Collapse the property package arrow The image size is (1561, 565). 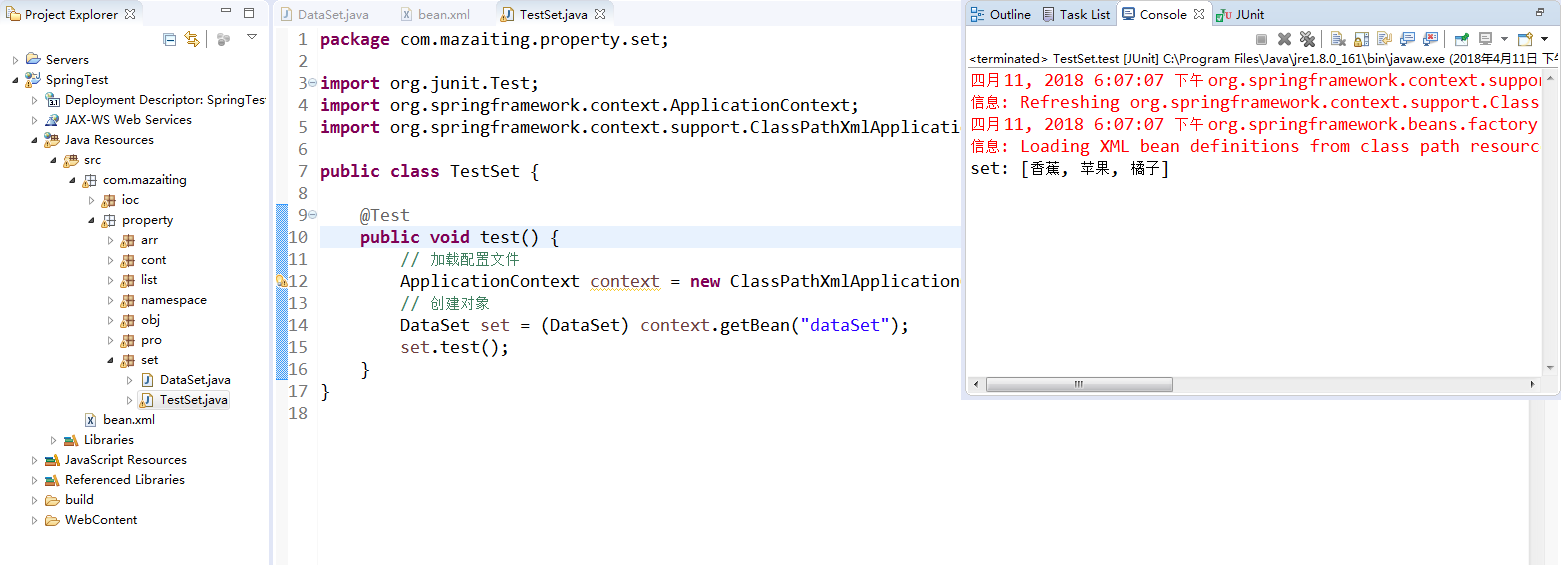coord(92,220)
